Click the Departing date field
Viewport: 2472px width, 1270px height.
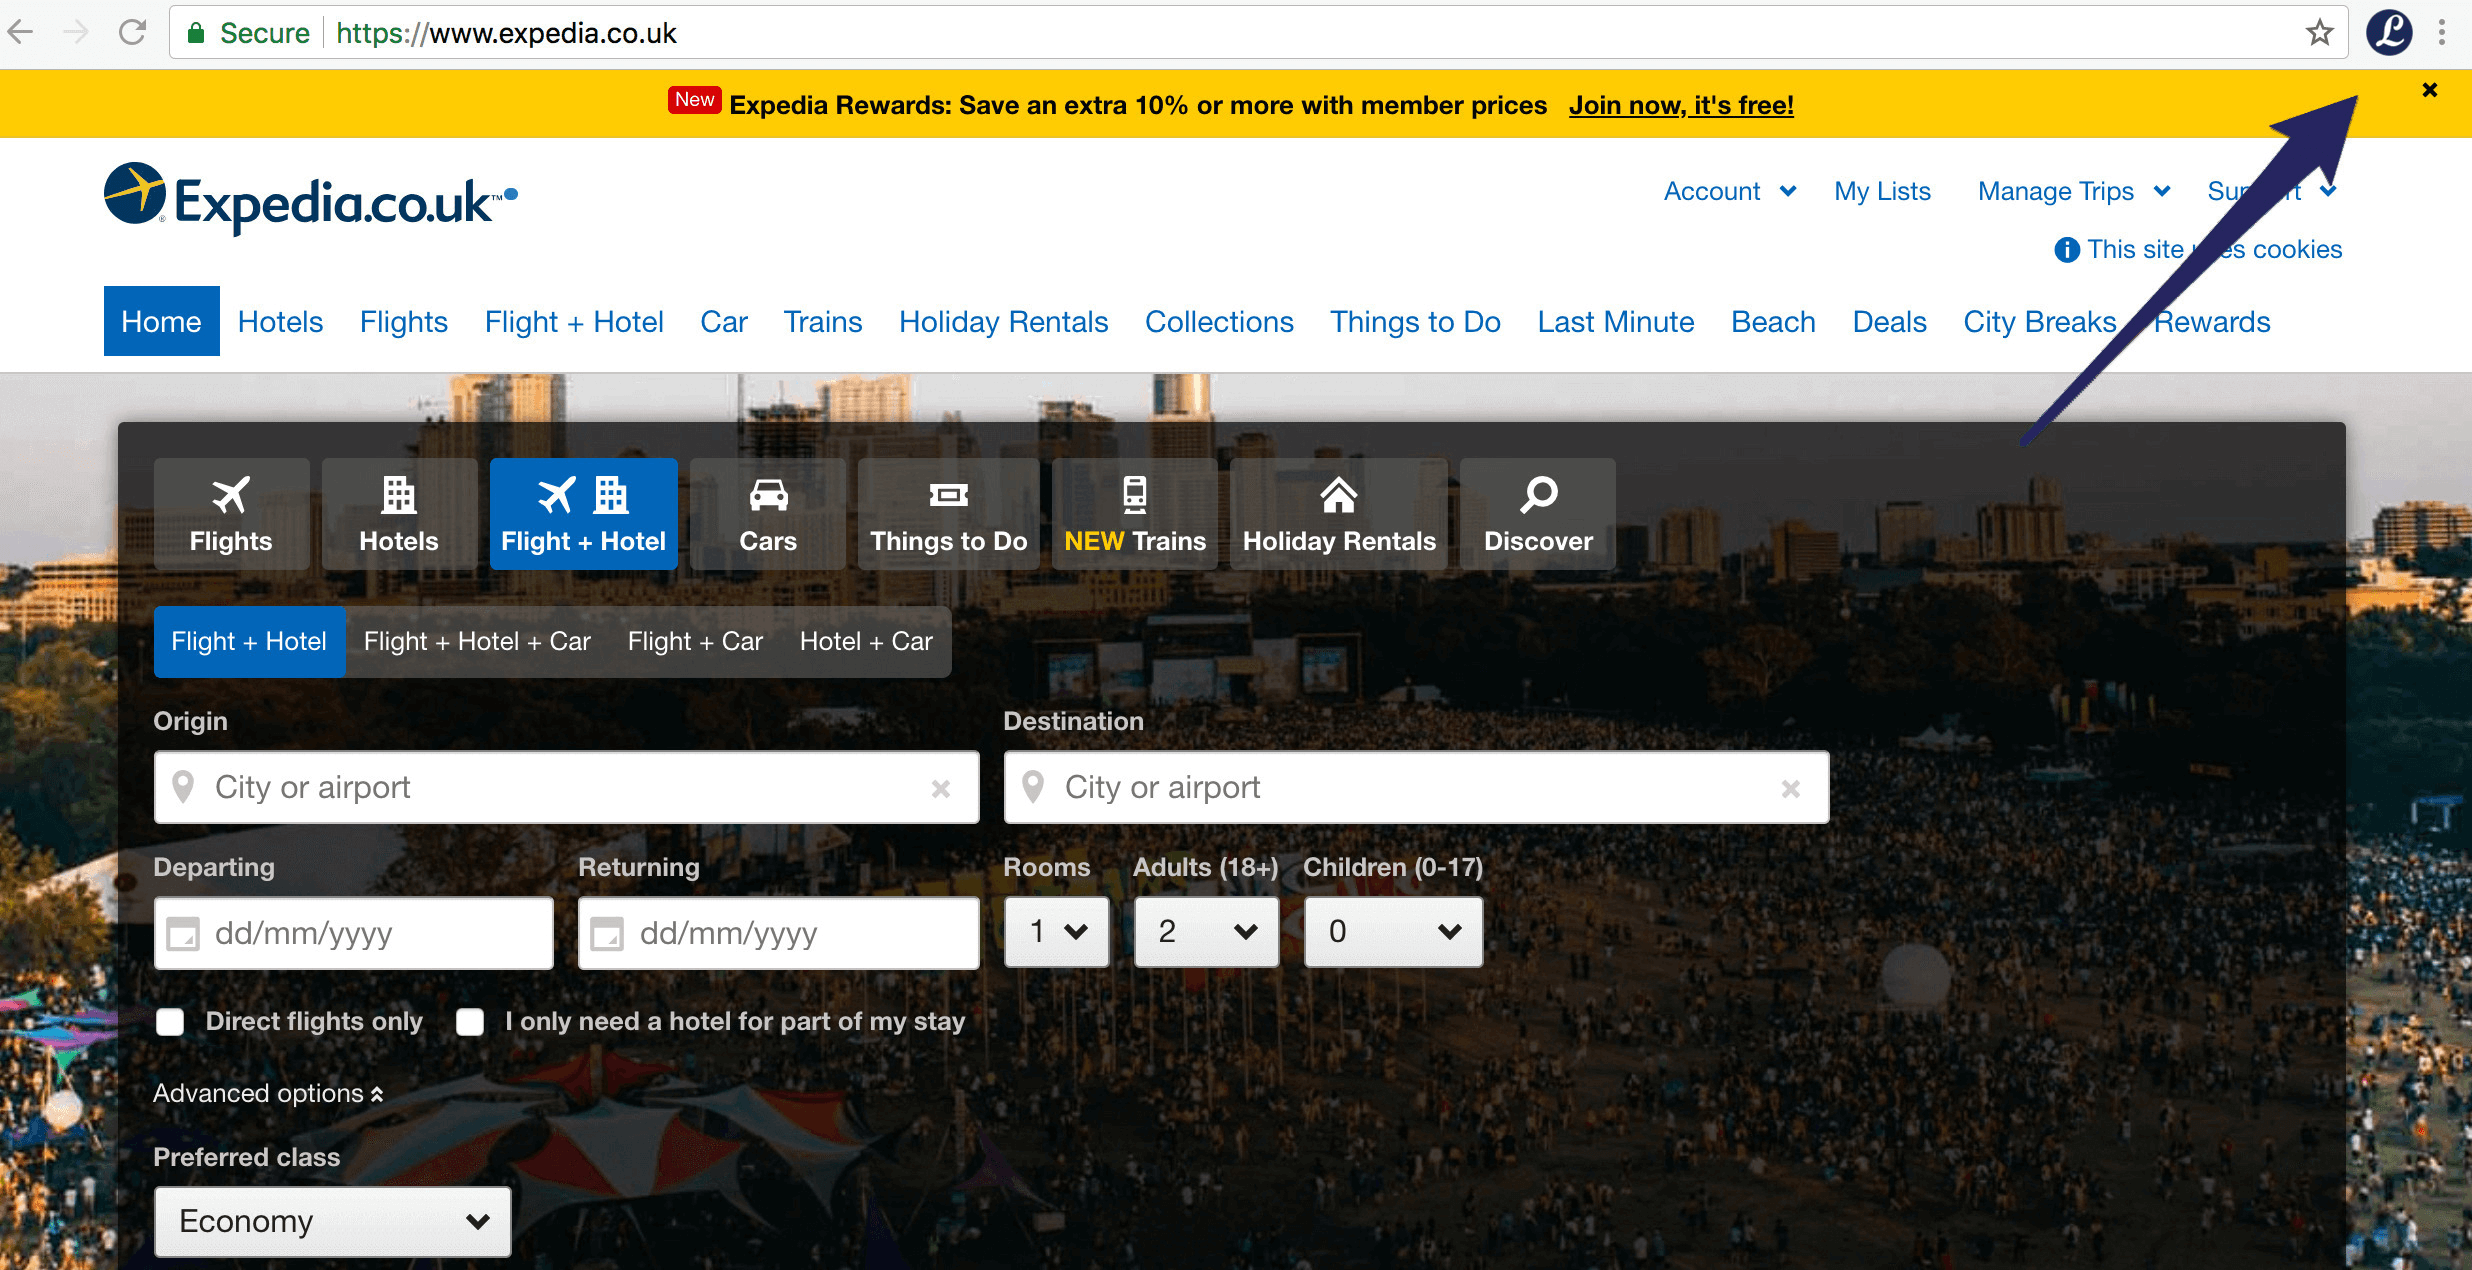click(354, 933)
